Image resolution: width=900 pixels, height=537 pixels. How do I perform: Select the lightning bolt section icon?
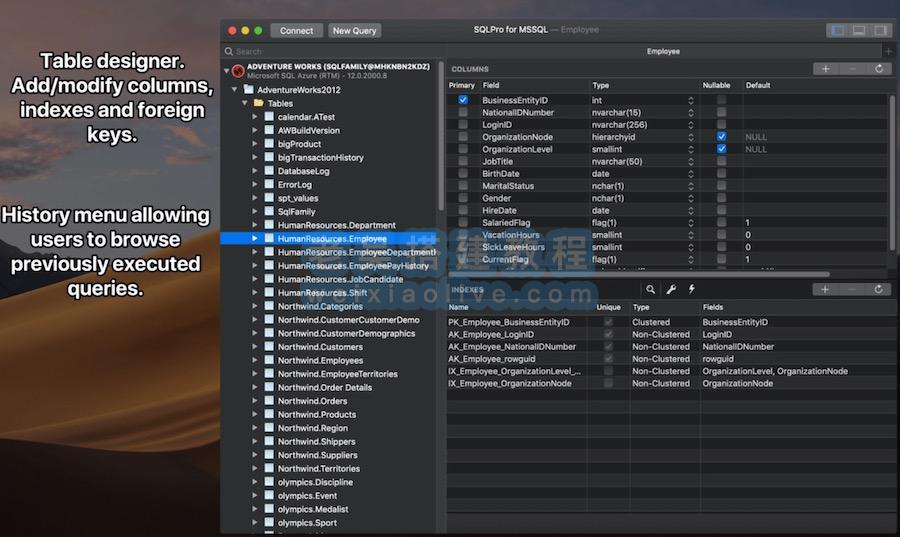tap(692, 289)
